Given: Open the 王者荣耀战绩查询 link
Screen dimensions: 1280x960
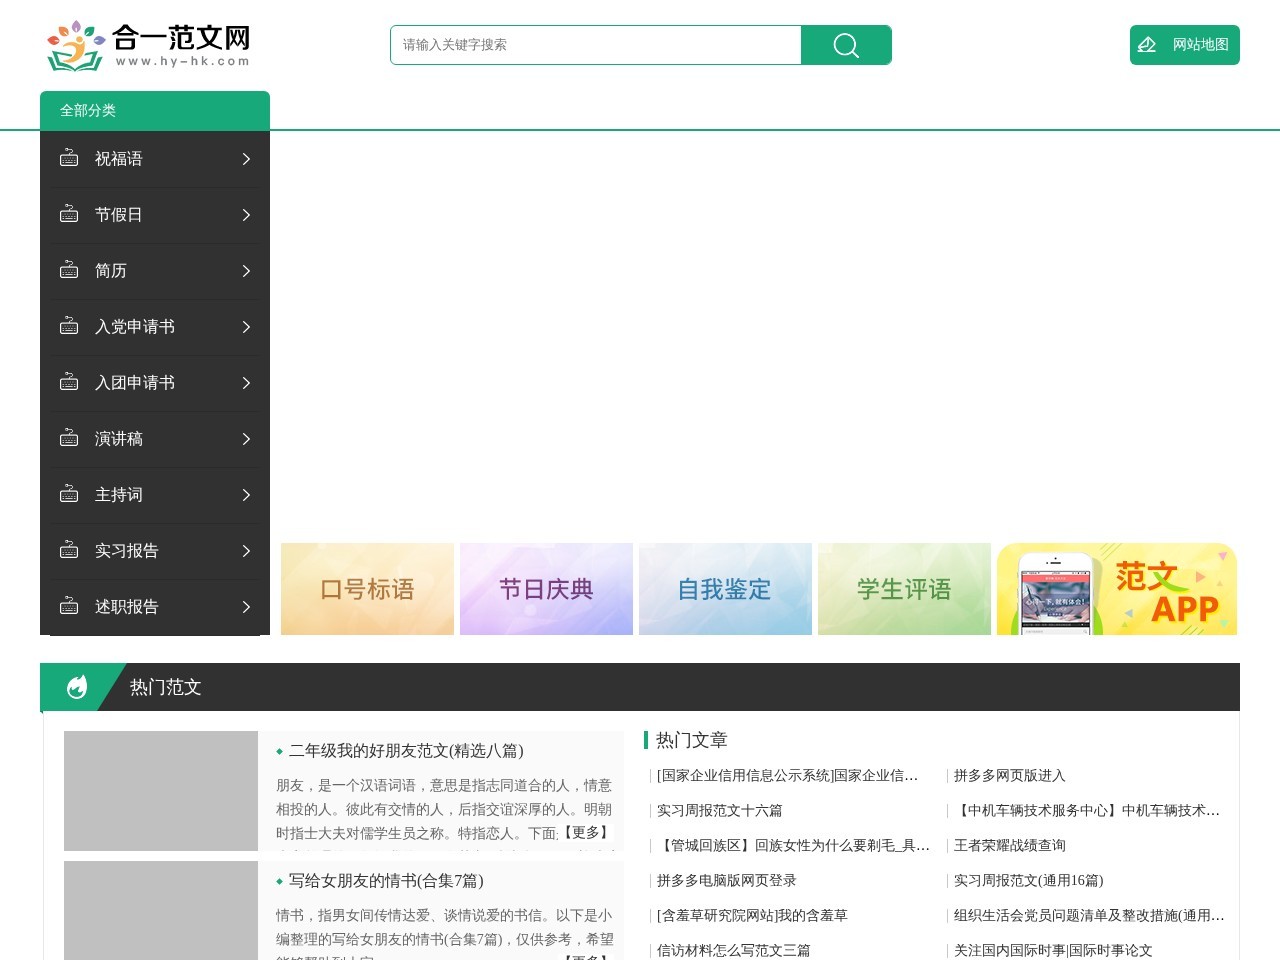Looking at the screenshot, I should [1009, 846].
